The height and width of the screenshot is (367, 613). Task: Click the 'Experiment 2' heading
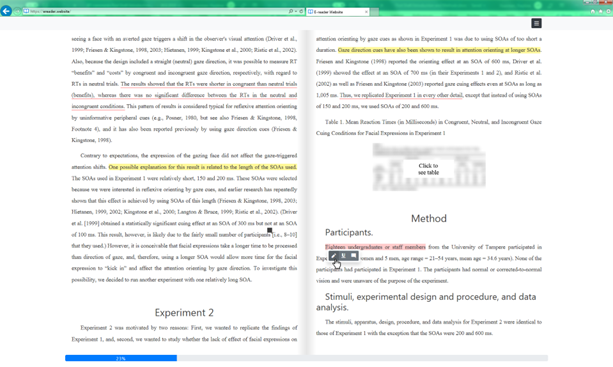point(184,313)
